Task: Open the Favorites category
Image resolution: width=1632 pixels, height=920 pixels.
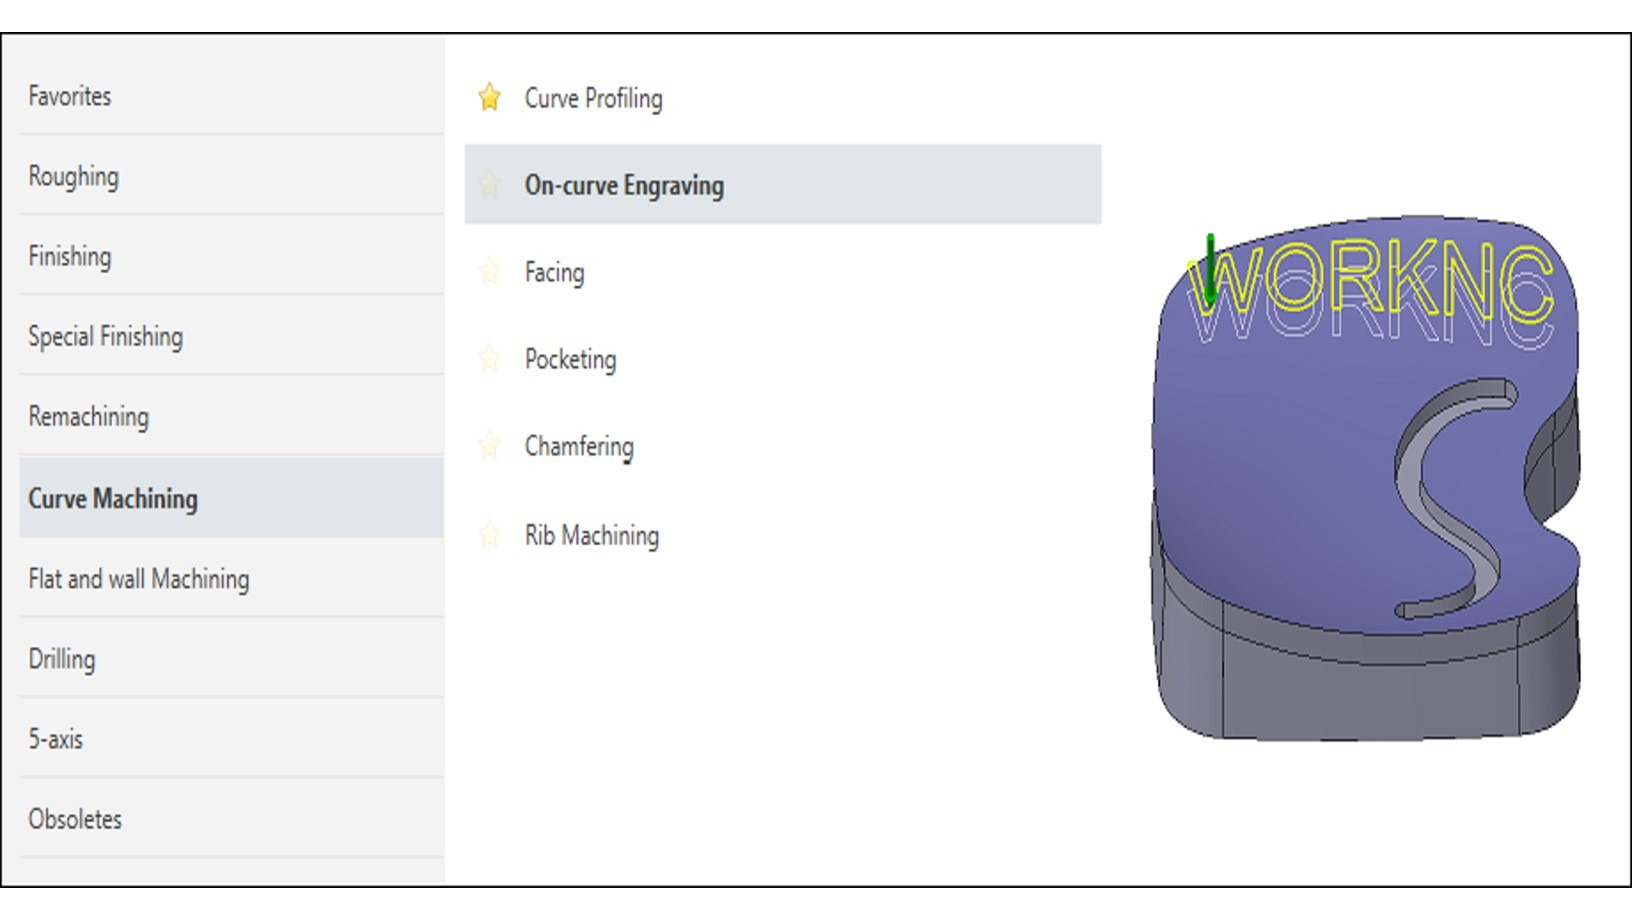Action: click(x=70, y=96)
